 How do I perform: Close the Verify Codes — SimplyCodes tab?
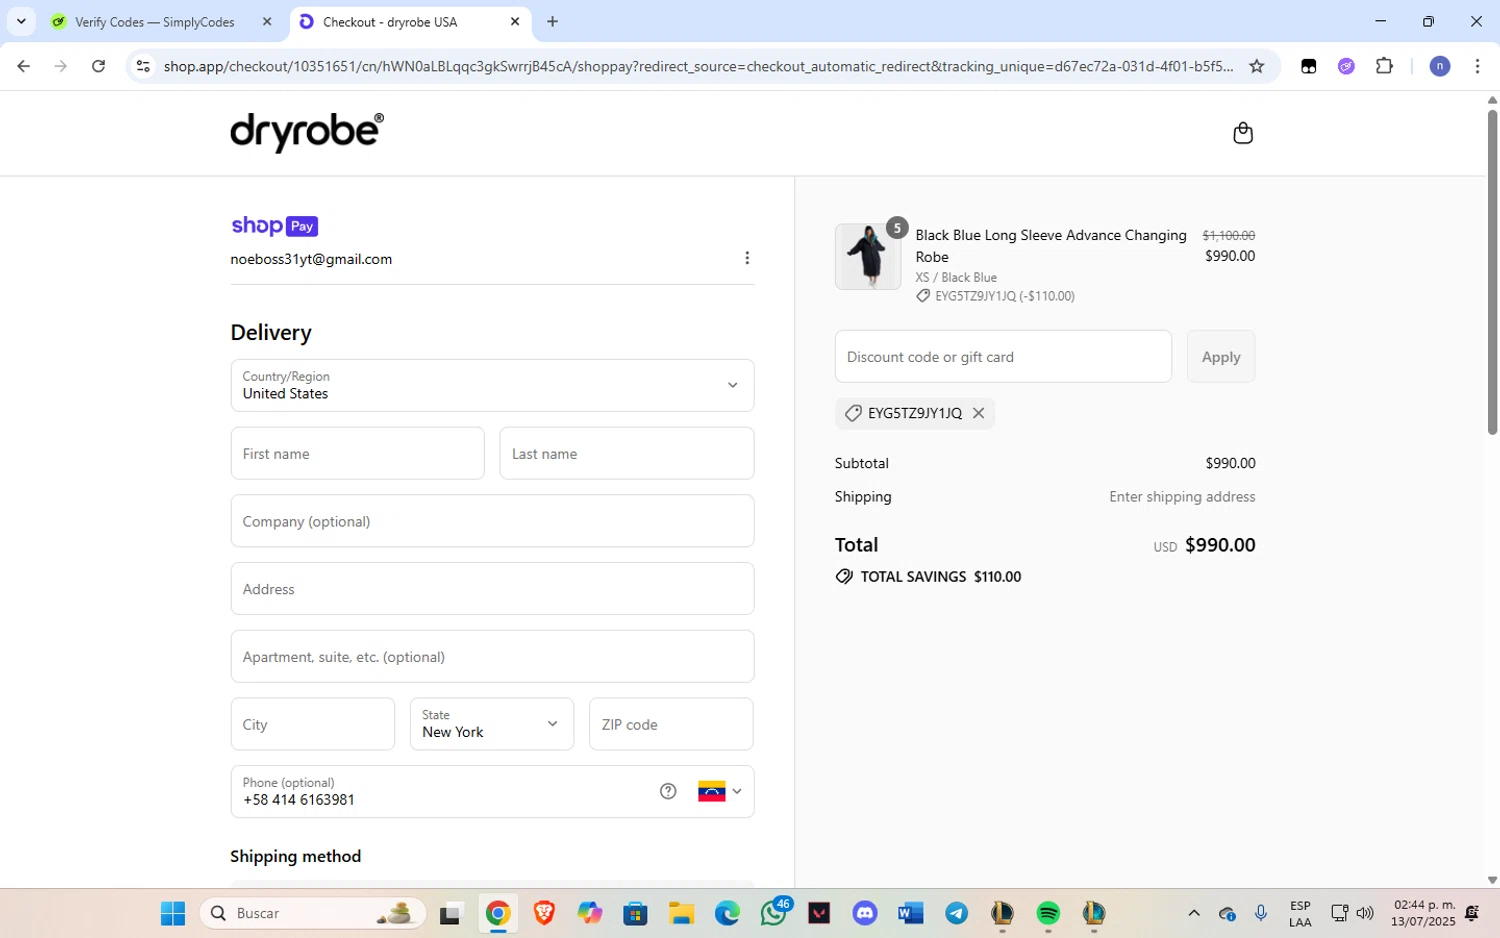coord(267,22)
